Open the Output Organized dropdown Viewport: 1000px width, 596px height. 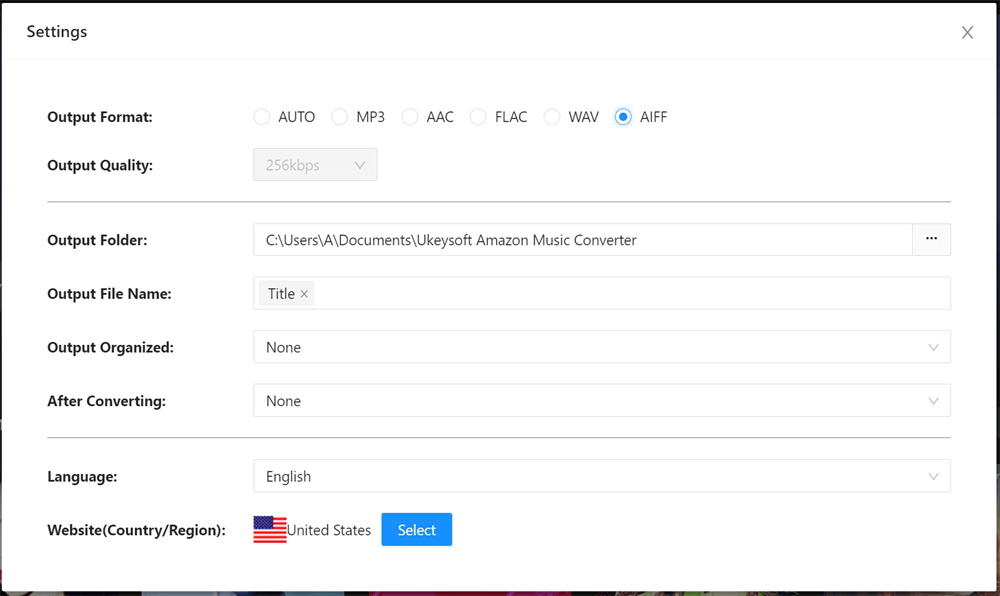point(600,347)
